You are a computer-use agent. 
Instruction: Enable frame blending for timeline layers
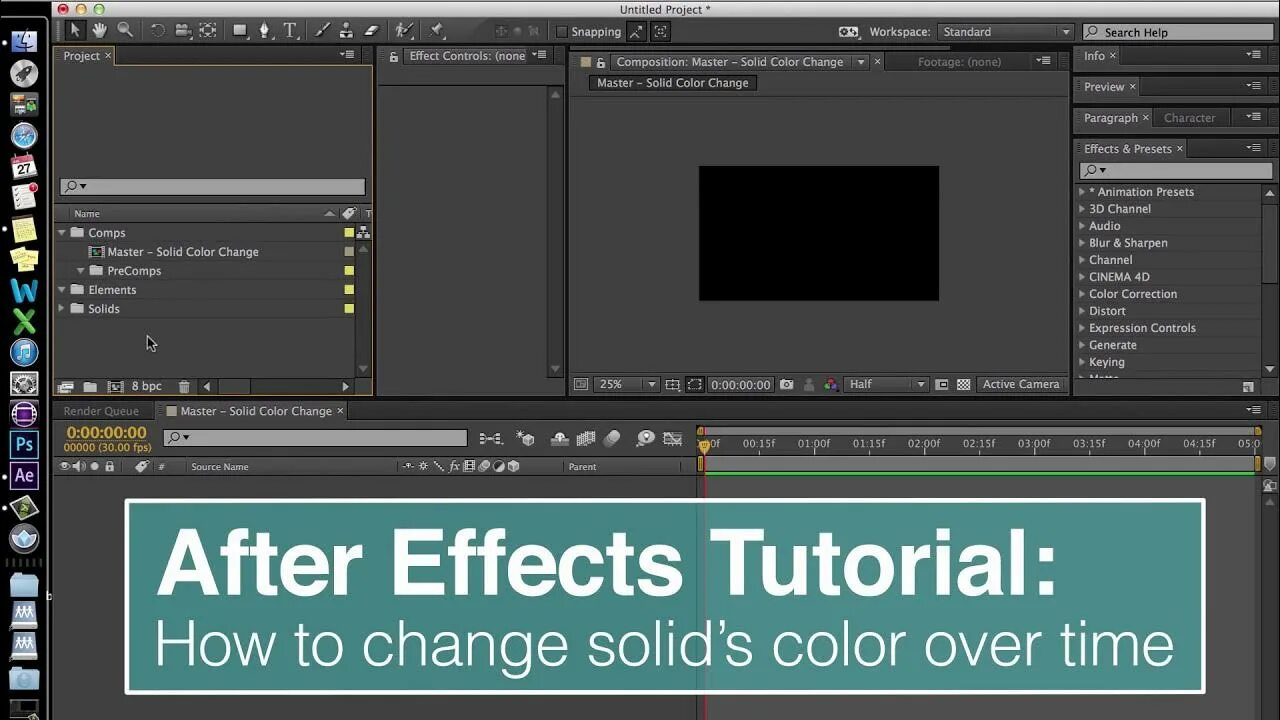(586, 438)
